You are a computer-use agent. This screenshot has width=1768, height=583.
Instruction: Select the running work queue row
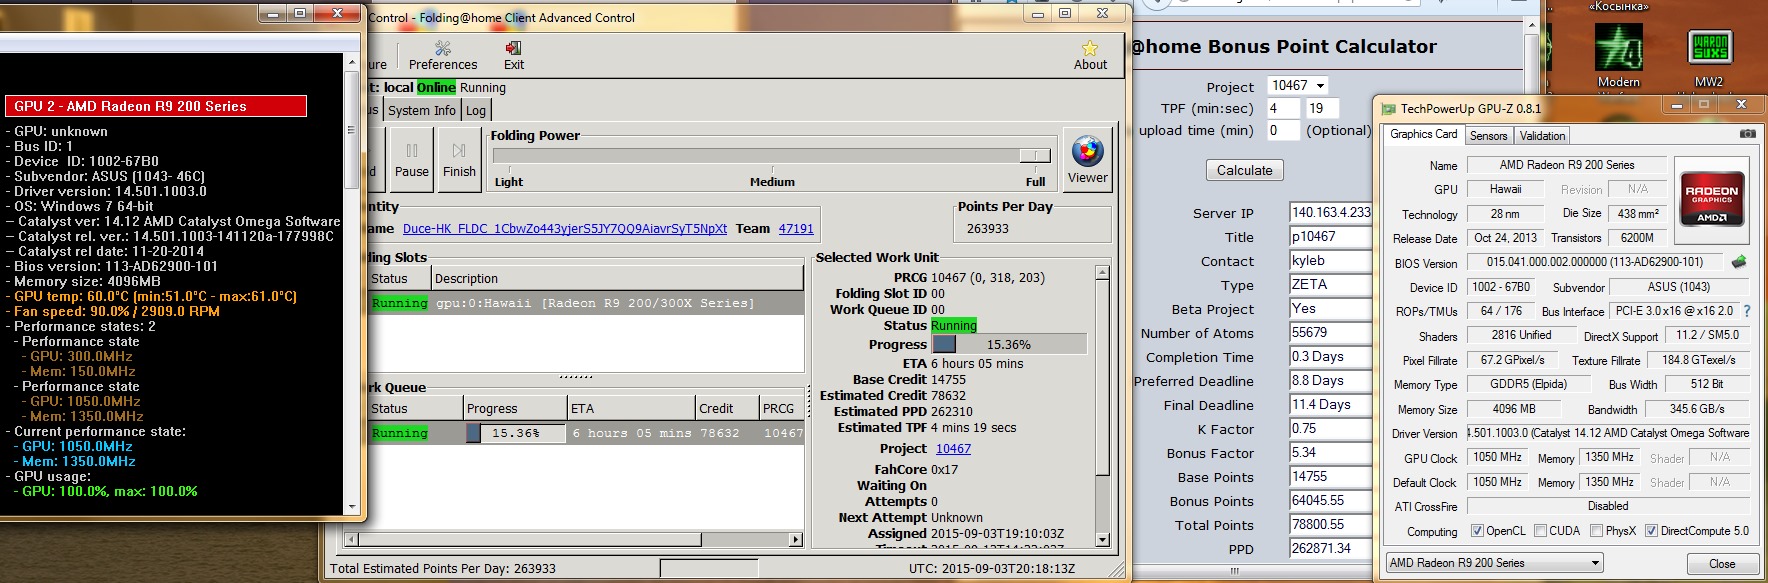coord(586,433)
